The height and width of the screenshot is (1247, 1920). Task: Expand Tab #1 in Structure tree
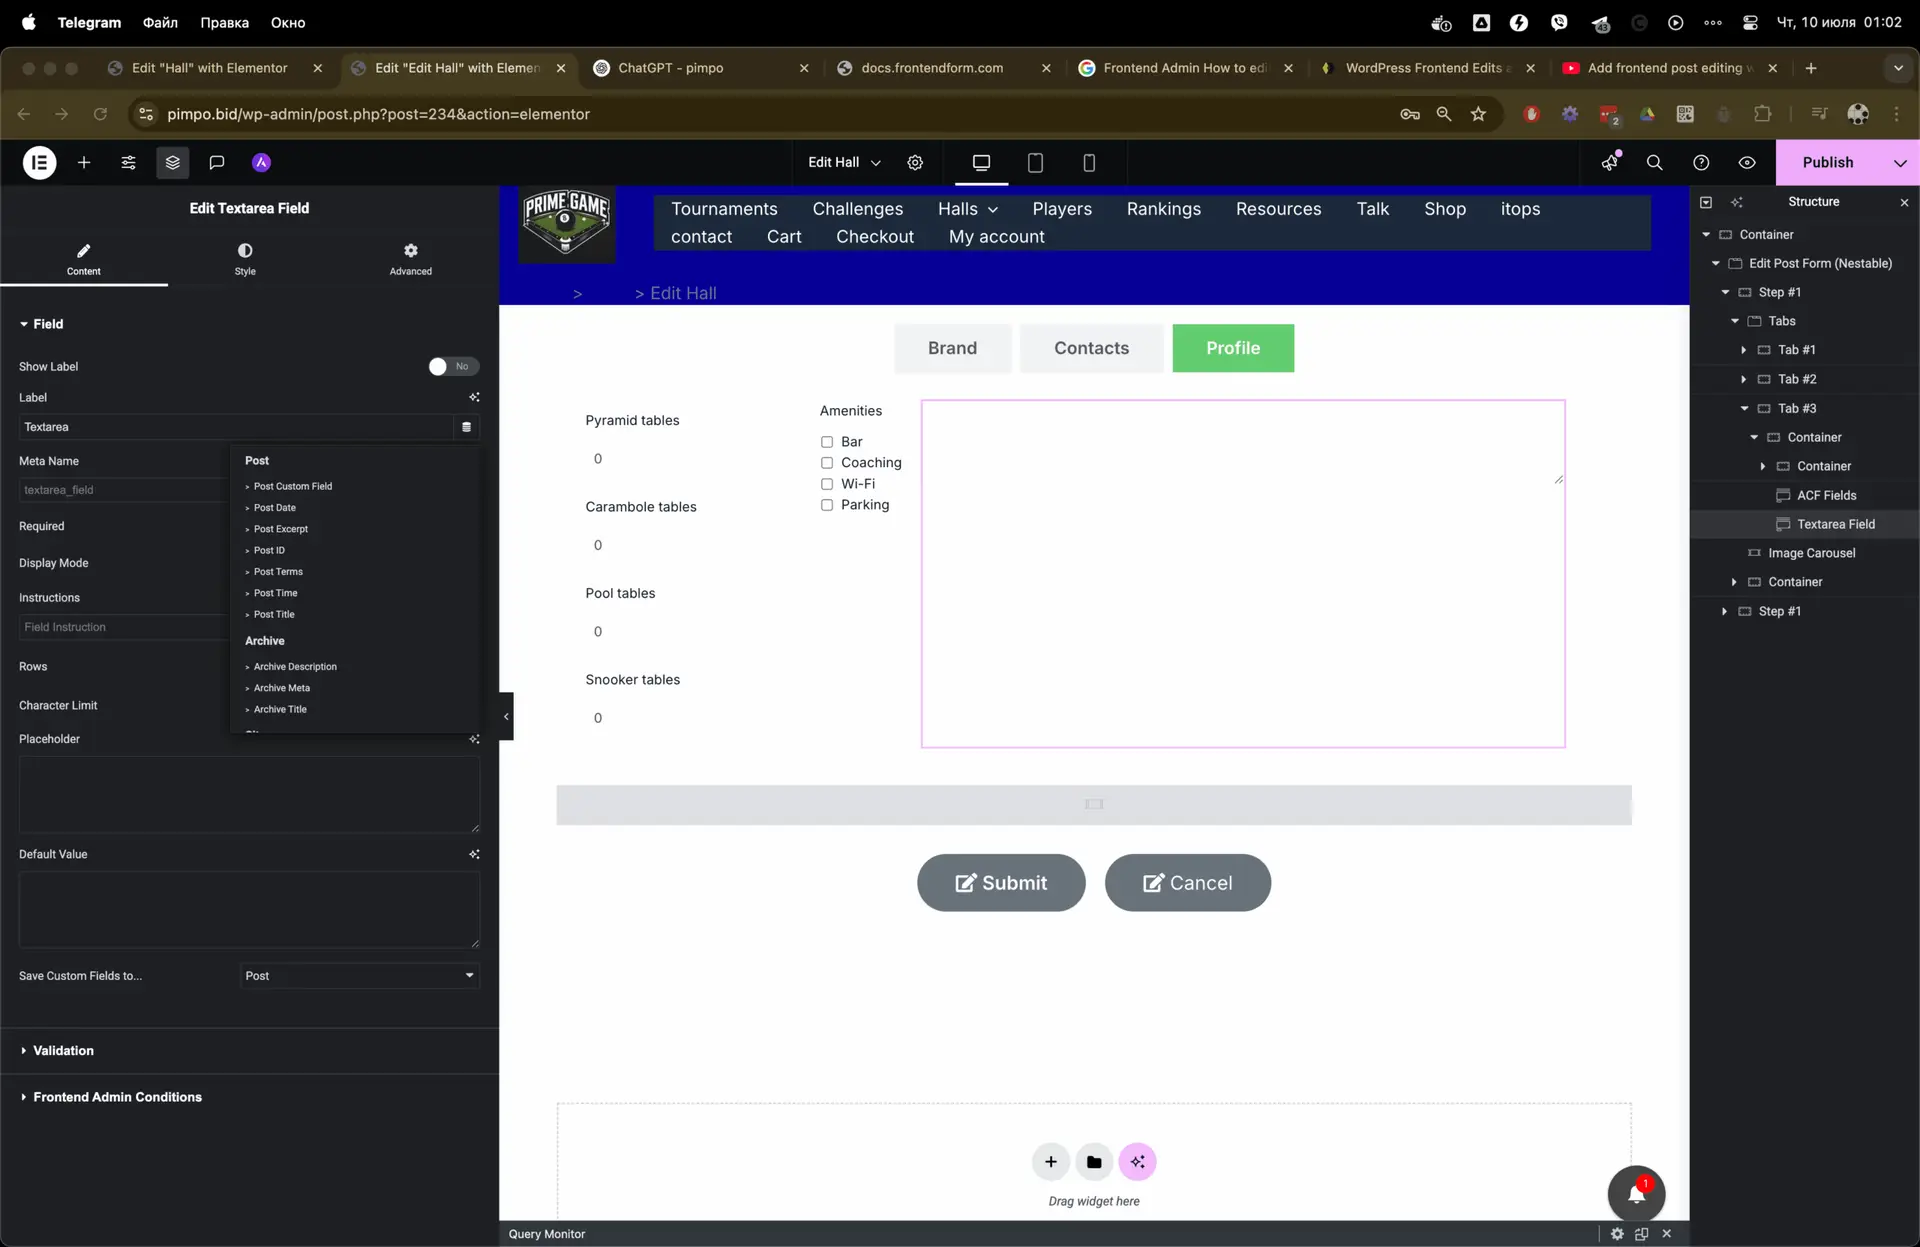[x=1743, y=350]
